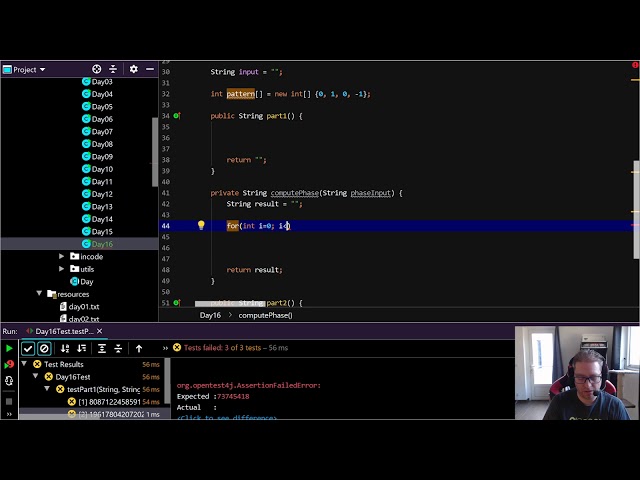Click 'return result;' on line 48
640x480 pixels.
point(254,270)
